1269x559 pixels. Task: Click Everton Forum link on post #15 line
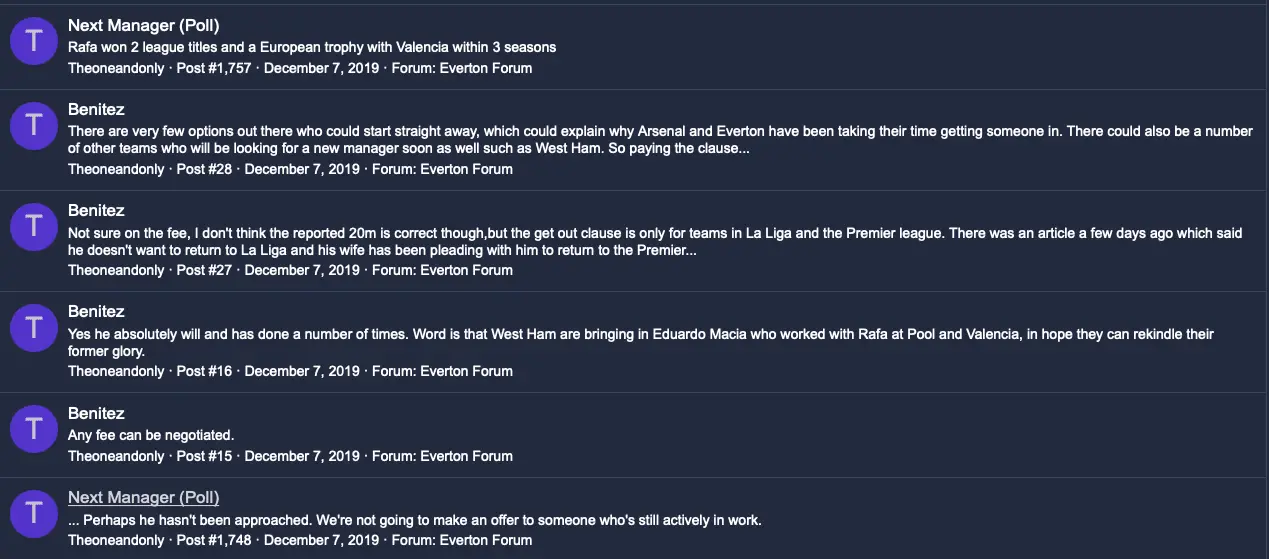pyautogui.click(x=467, y=456)
